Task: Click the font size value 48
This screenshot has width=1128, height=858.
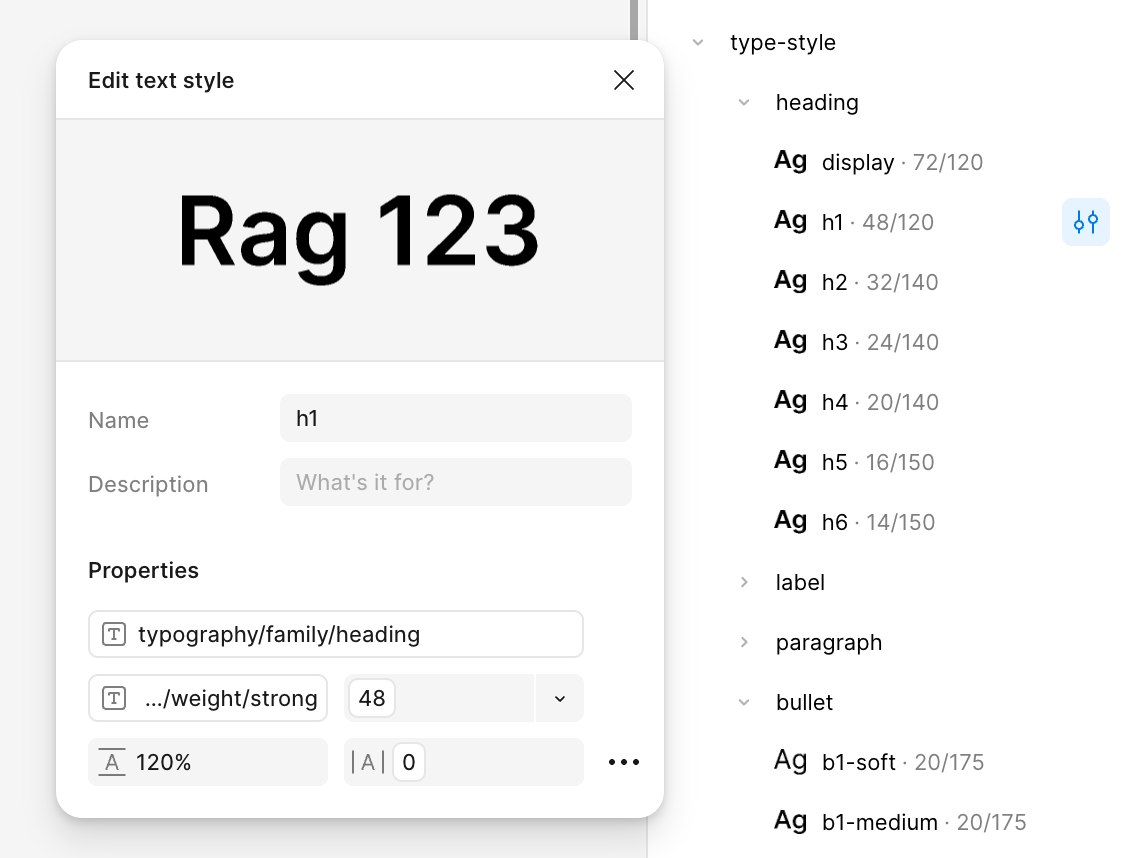Action: (x=372, y=698)
